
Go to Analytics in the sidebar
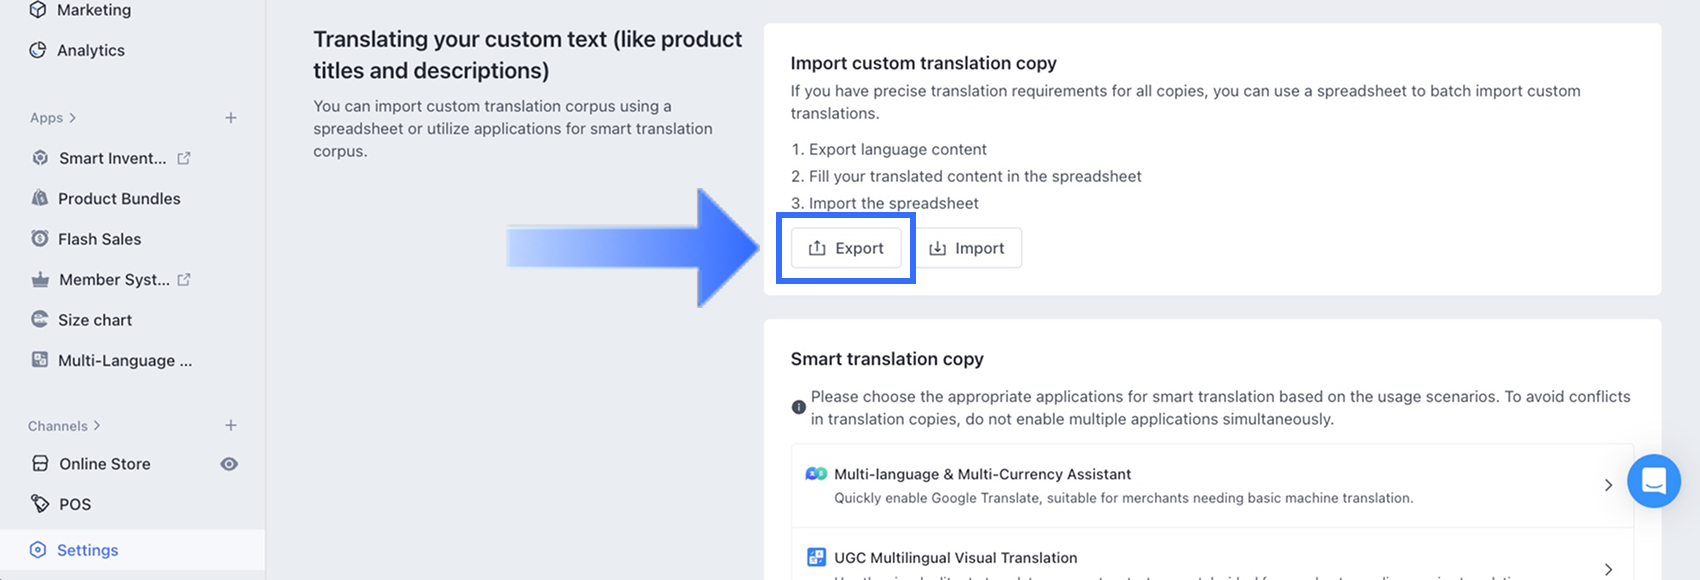[90, 50]
